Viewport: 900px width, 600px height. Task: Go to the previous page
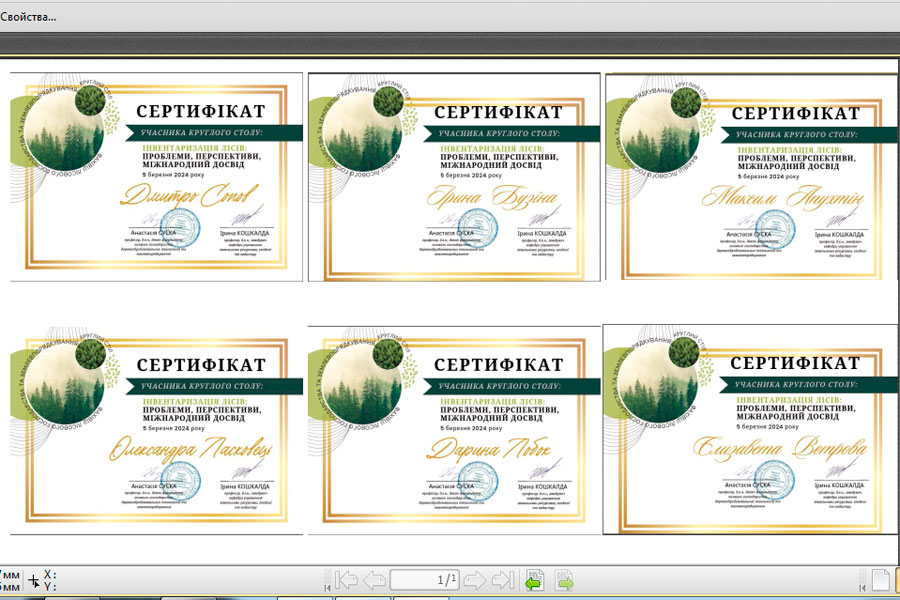(374, 580)
